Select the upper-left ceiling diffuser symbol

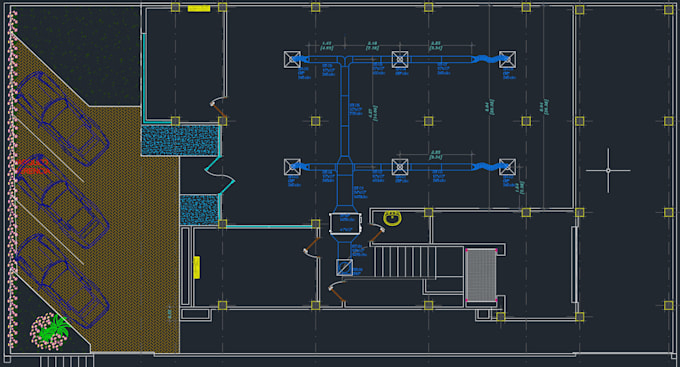[292, 59]
